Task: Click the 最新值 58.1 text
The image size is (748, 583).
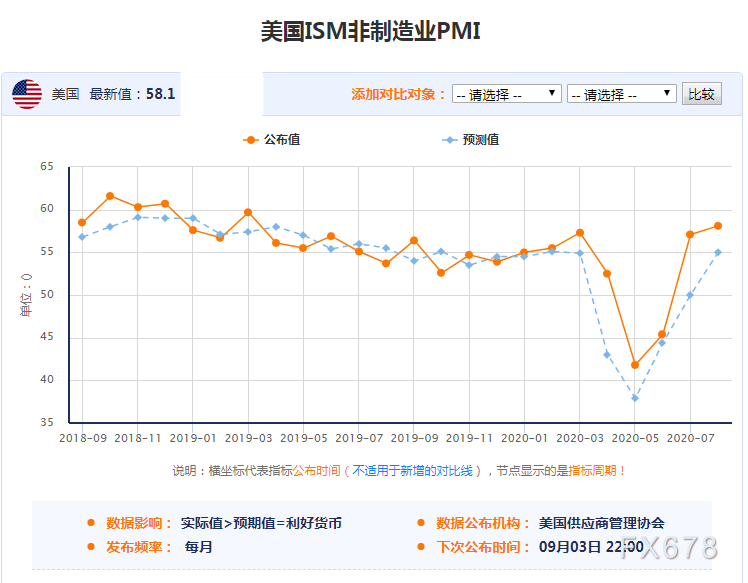Action: [x=132, y=94]
